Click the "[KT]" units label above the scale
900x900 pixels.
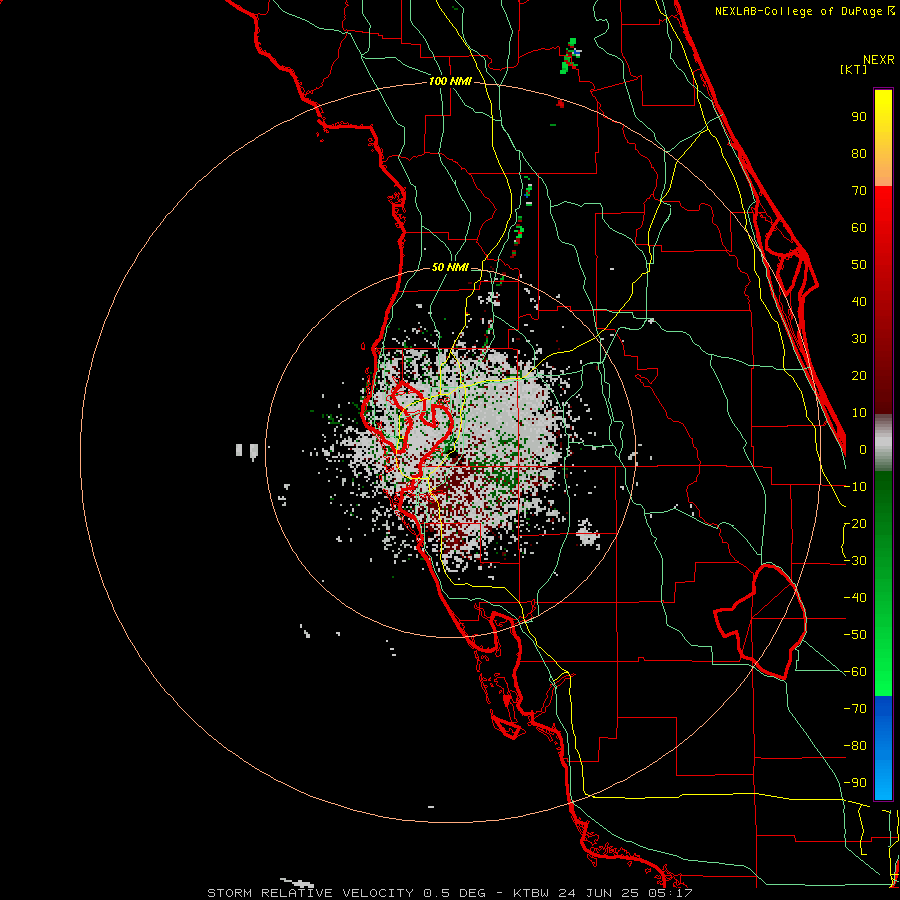pyautogui.click(x=854, y=69)
